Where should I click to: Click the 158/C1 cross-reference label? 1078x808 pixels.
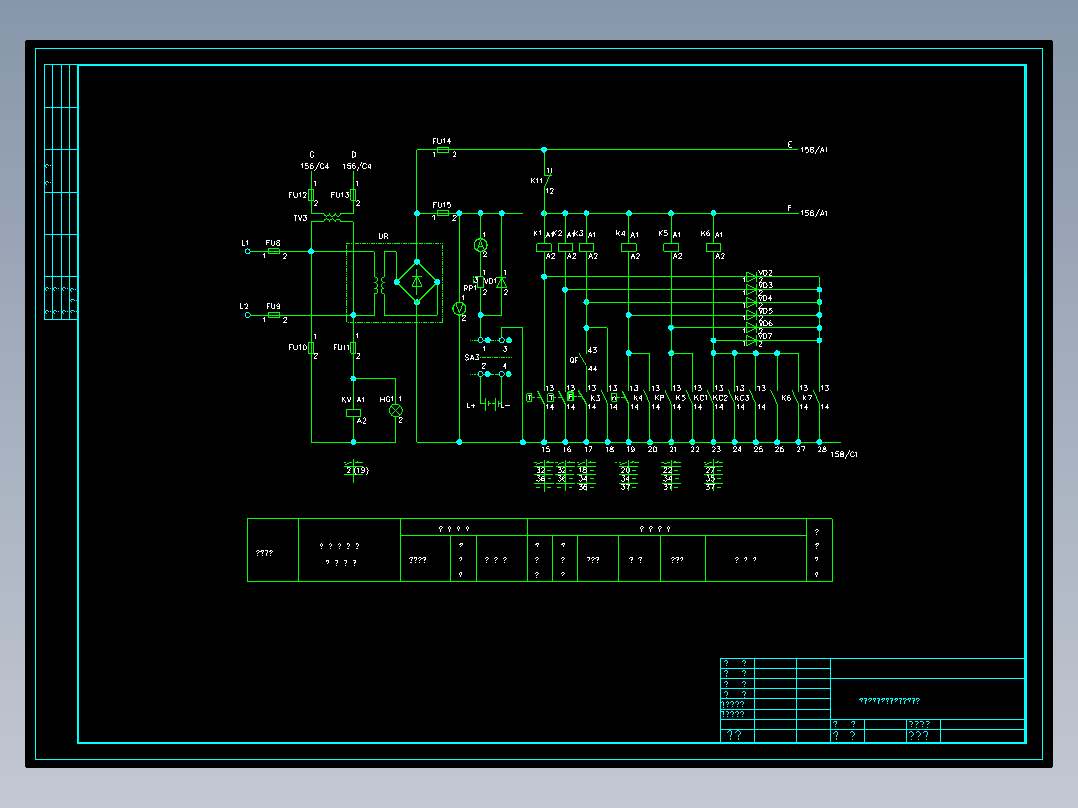click(844, 454)
